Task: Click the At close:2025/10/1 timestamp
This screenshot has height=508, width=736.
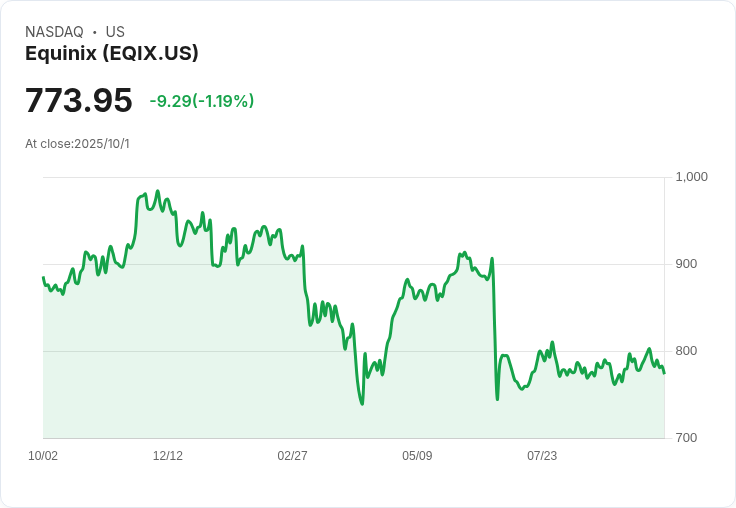Action: pos(77,144)
